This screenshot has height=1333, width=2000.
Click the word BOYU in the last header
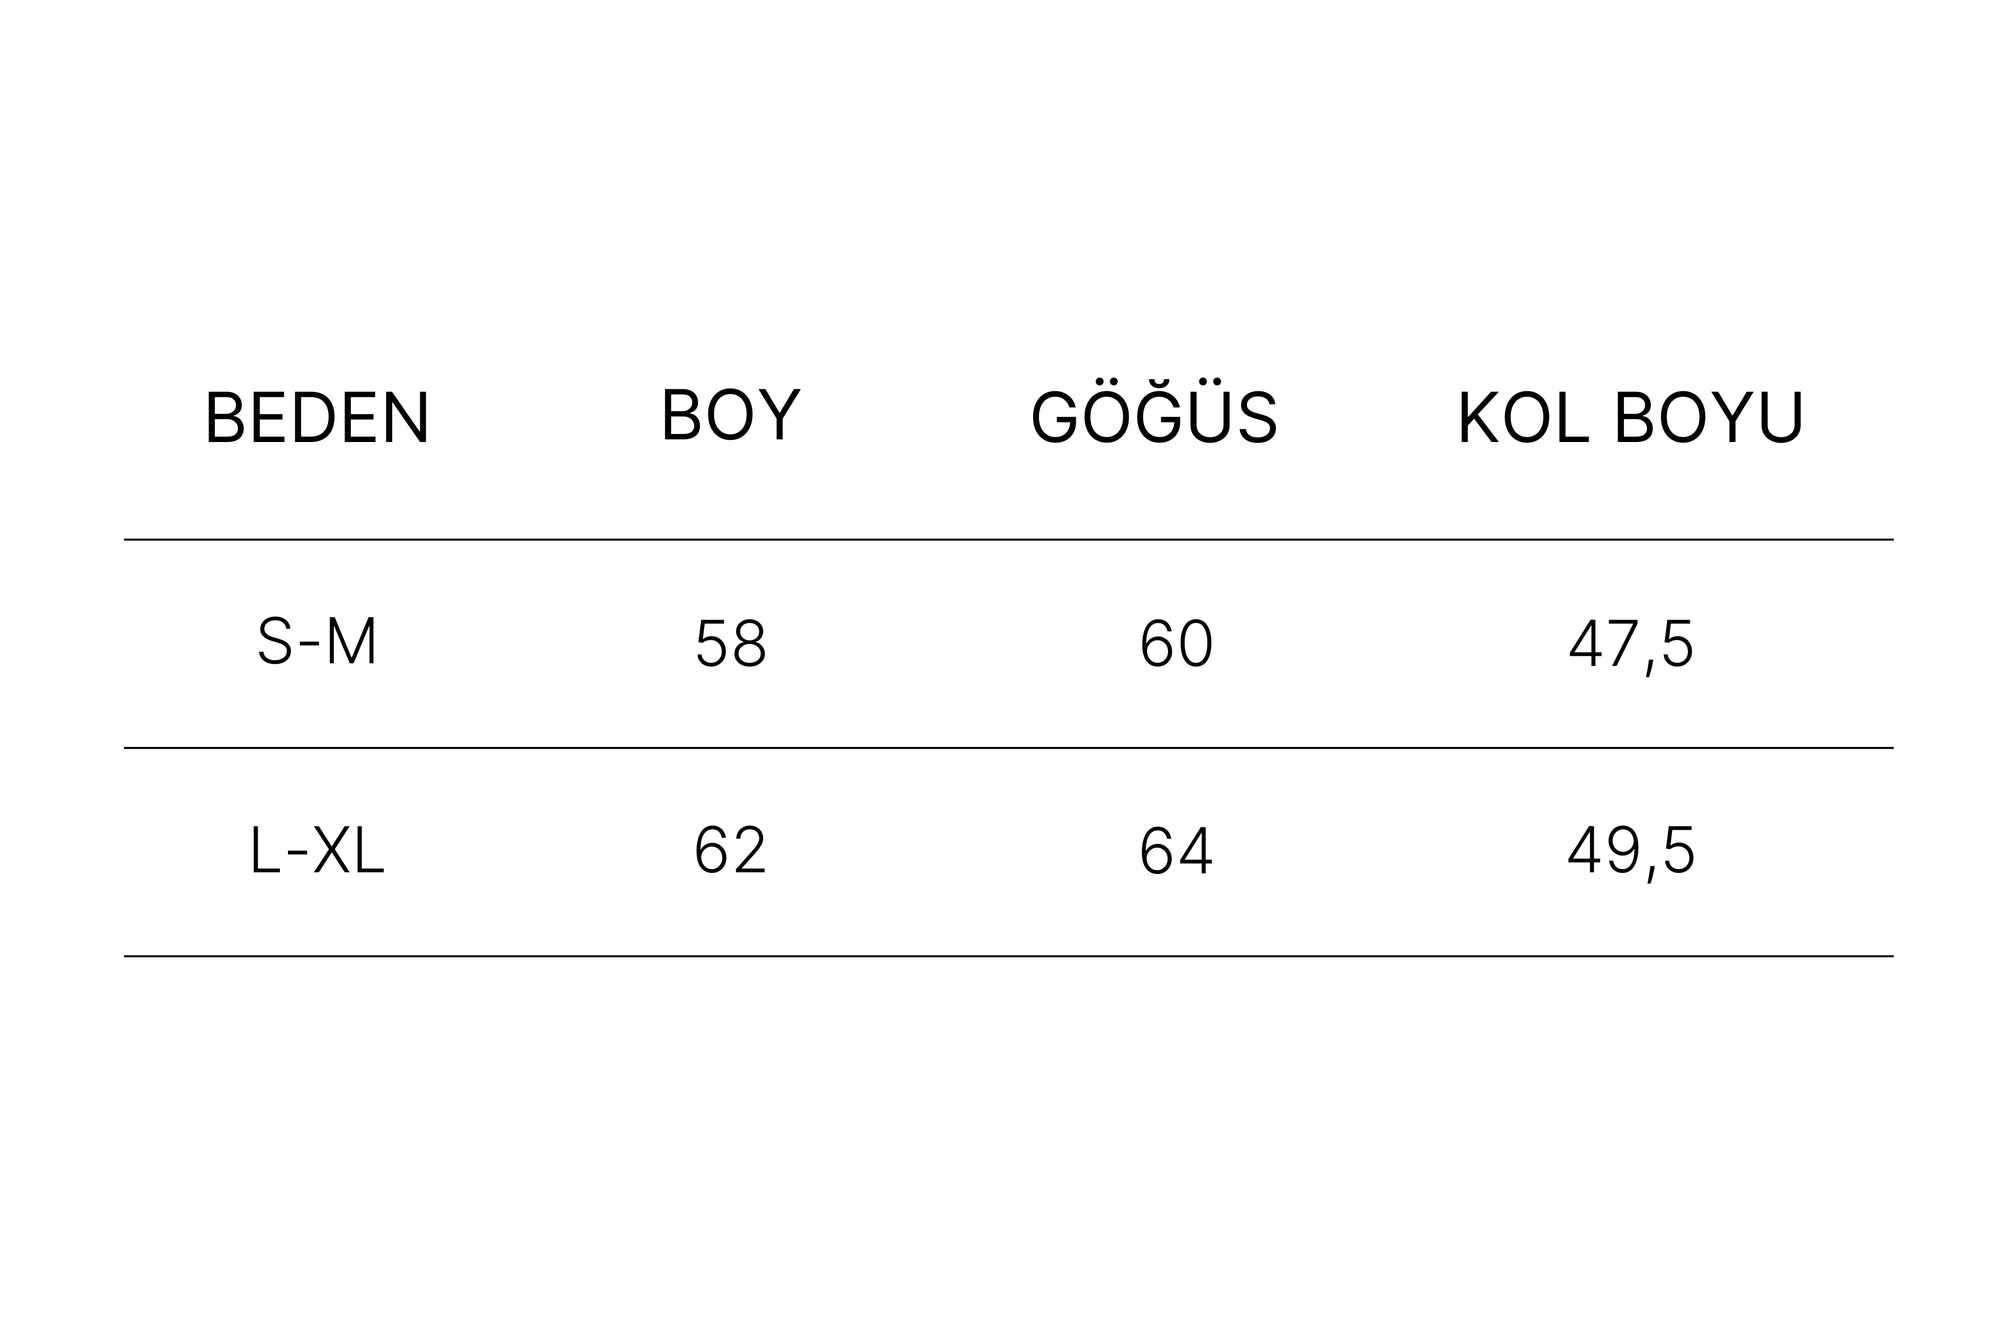pyautogui.click(x=1708, y=418)
